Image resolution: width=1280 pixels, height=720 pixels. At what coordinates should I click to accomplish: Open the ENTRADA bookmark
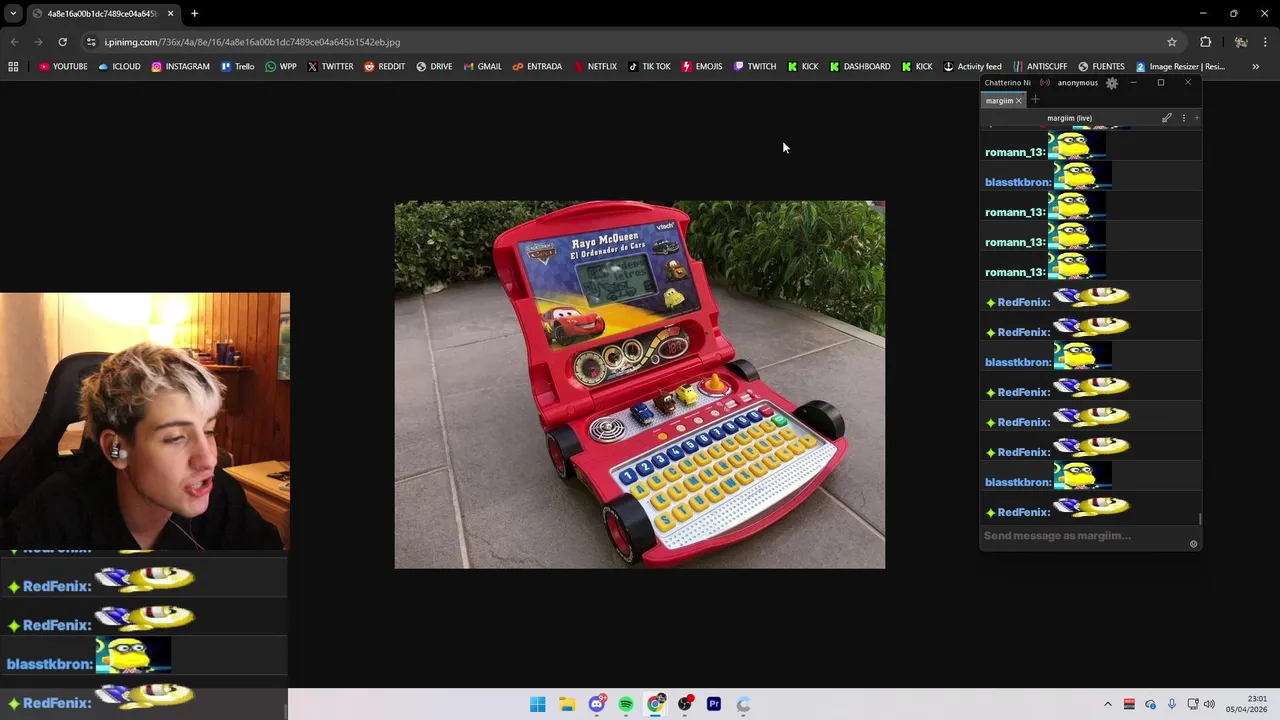coord(537,66)
